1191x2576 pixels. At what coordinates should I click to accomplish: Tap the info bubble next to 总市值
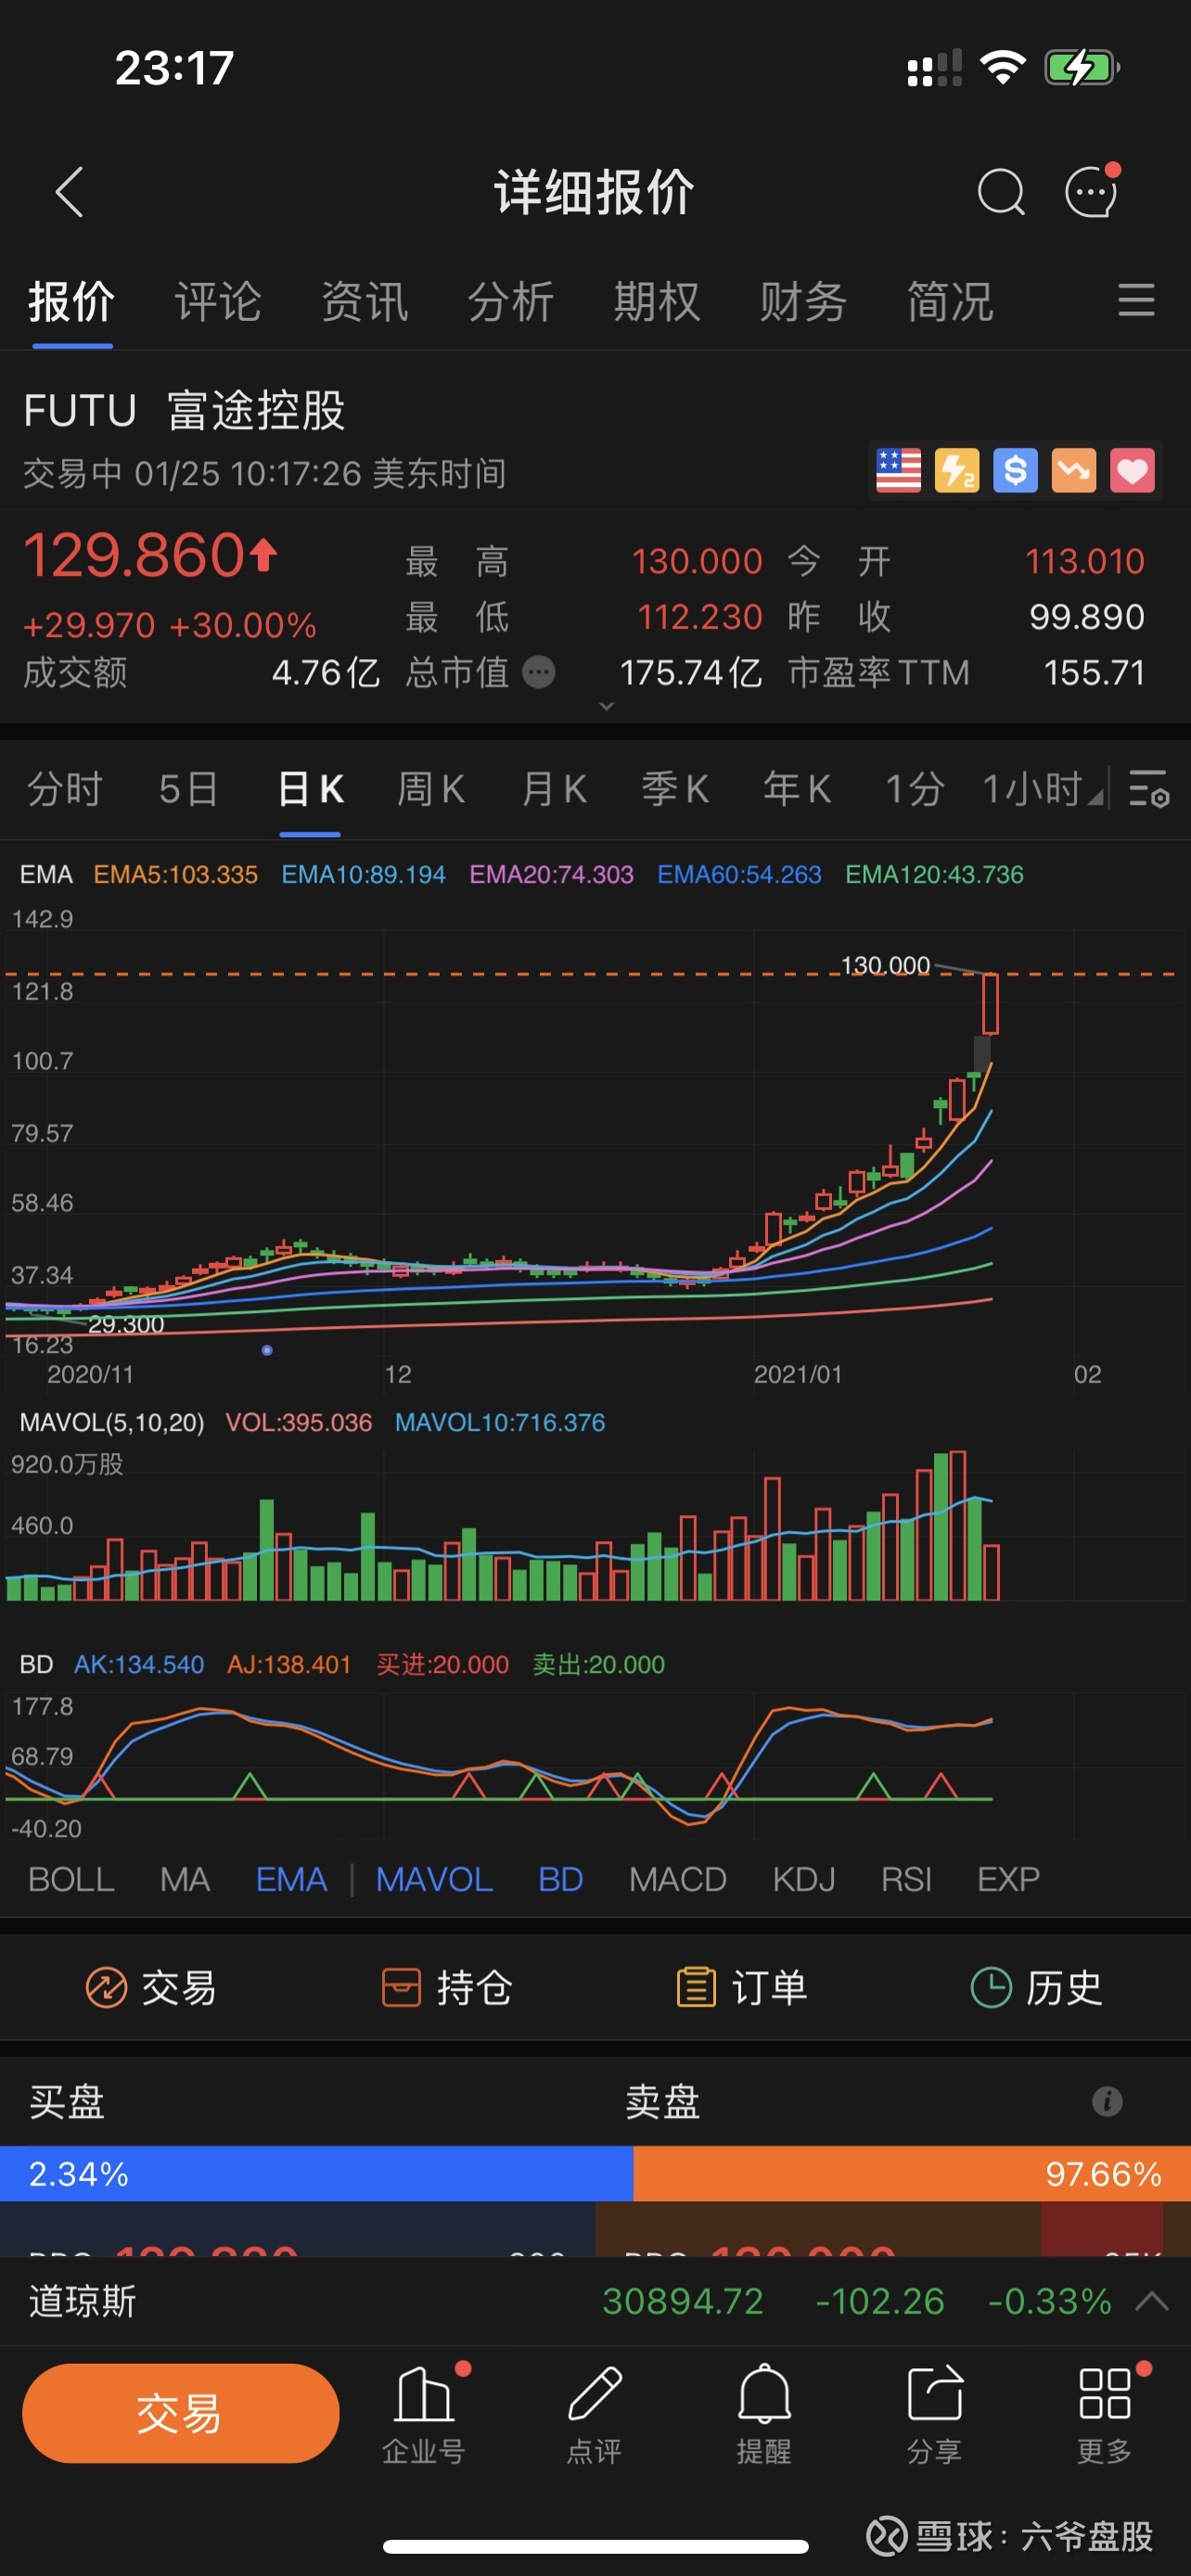tap(539, 672)
